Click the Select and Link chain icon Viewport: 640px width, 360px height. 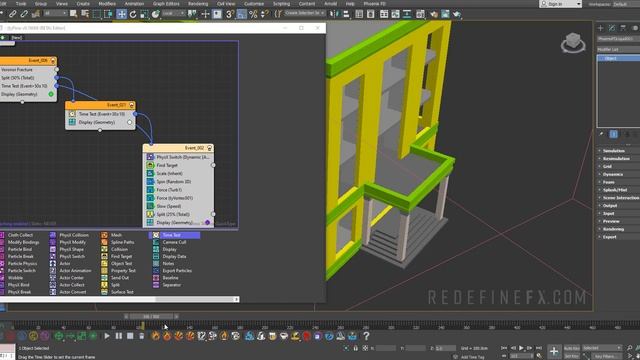(13, 14)
